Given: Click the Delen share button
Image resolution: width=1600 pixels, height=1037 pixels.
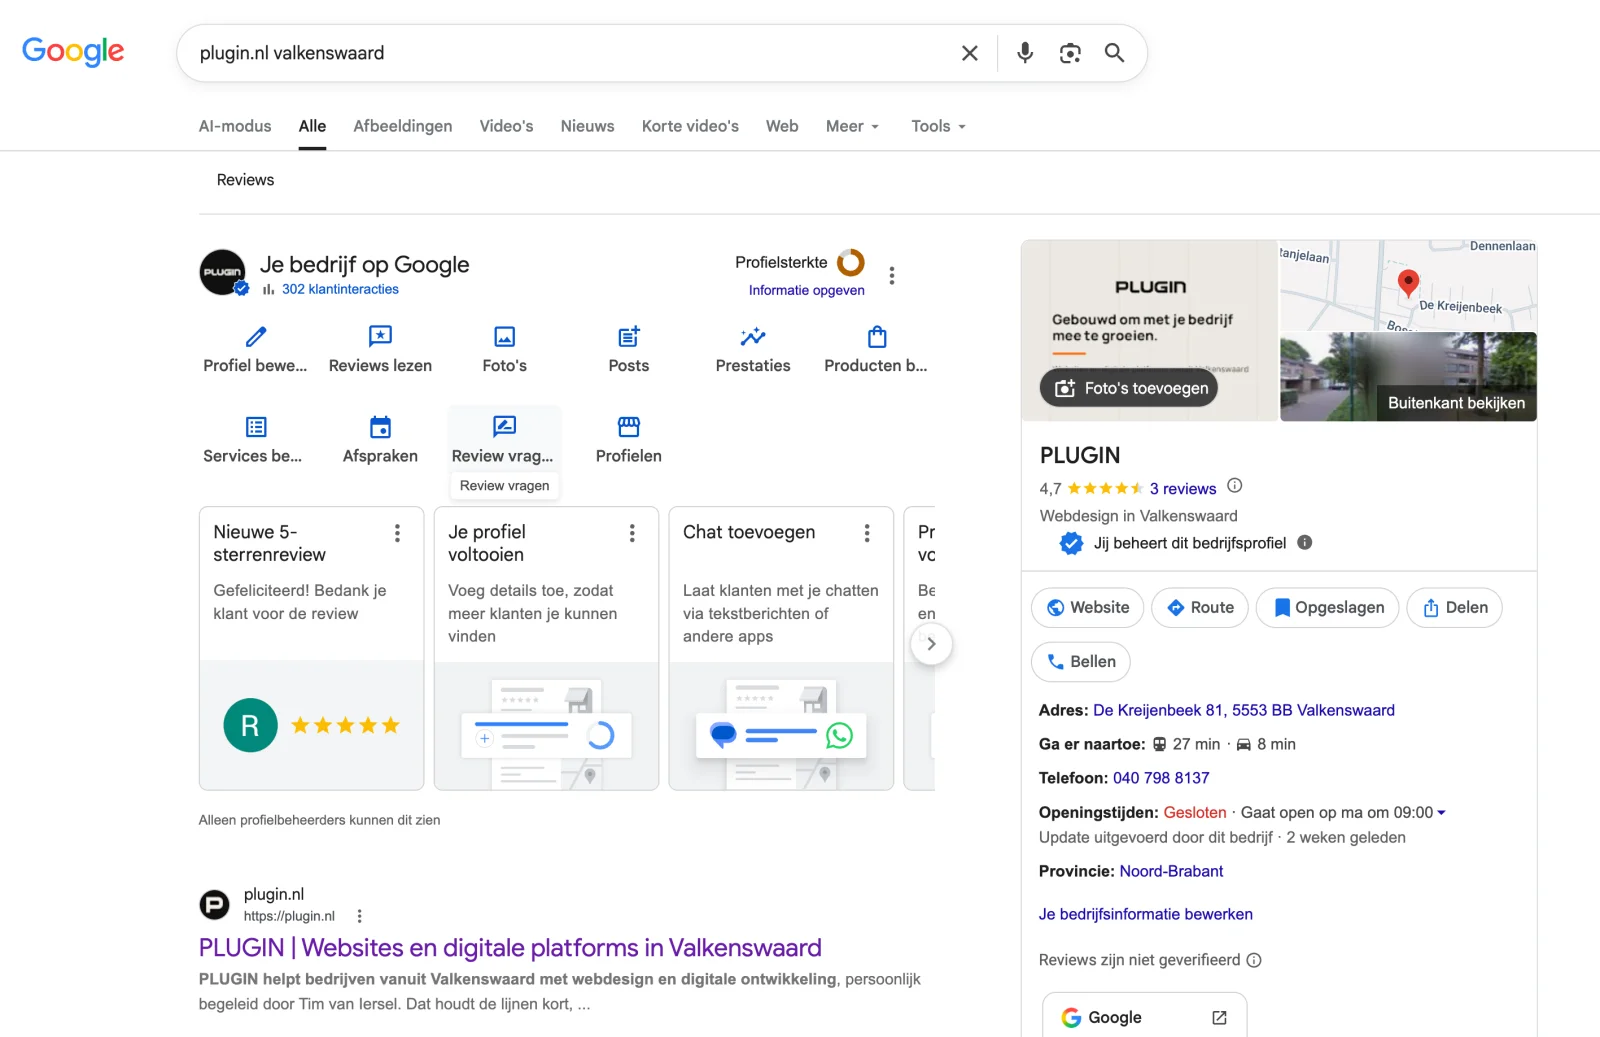Looking at the screenshot, I should [x=1455, y=608].
